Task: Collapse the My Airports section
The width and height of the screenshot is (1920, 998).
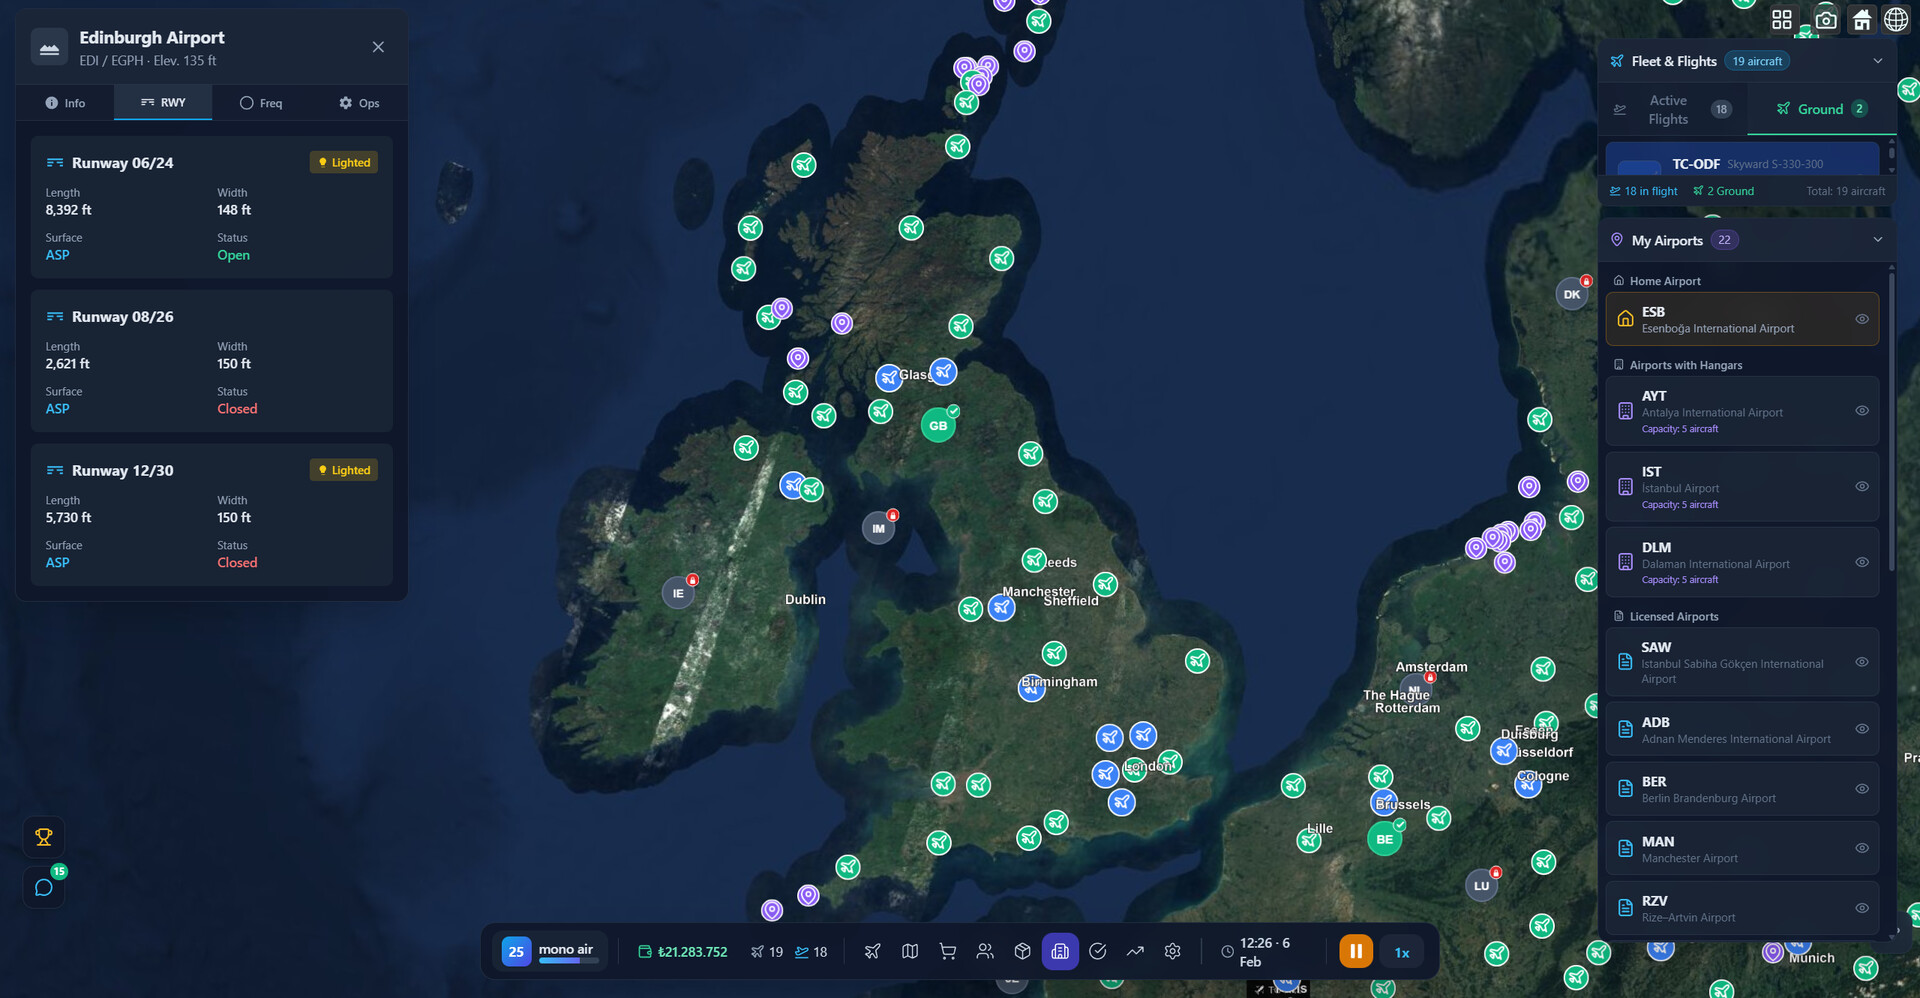Action: [1877, 240]
